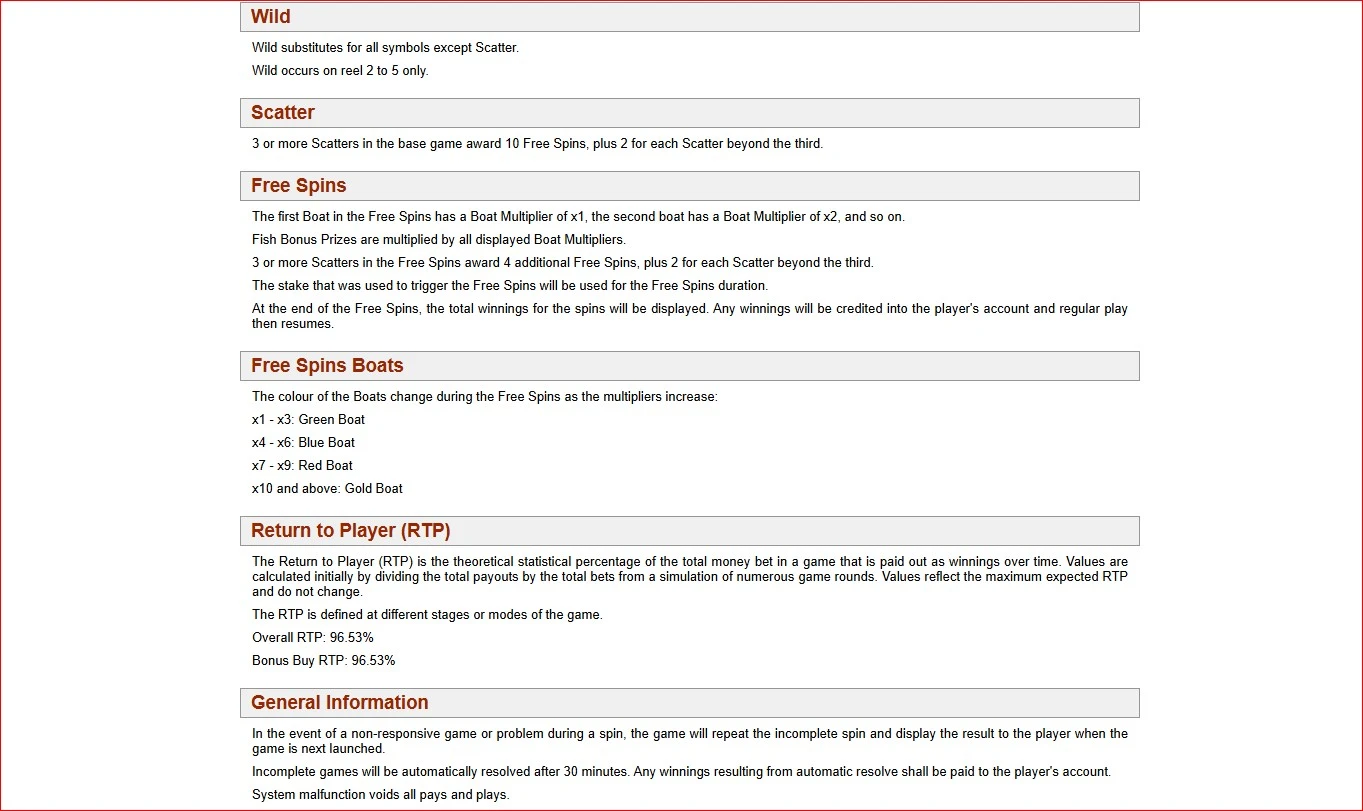Click the Free Spins section heading

pos(689,186)
